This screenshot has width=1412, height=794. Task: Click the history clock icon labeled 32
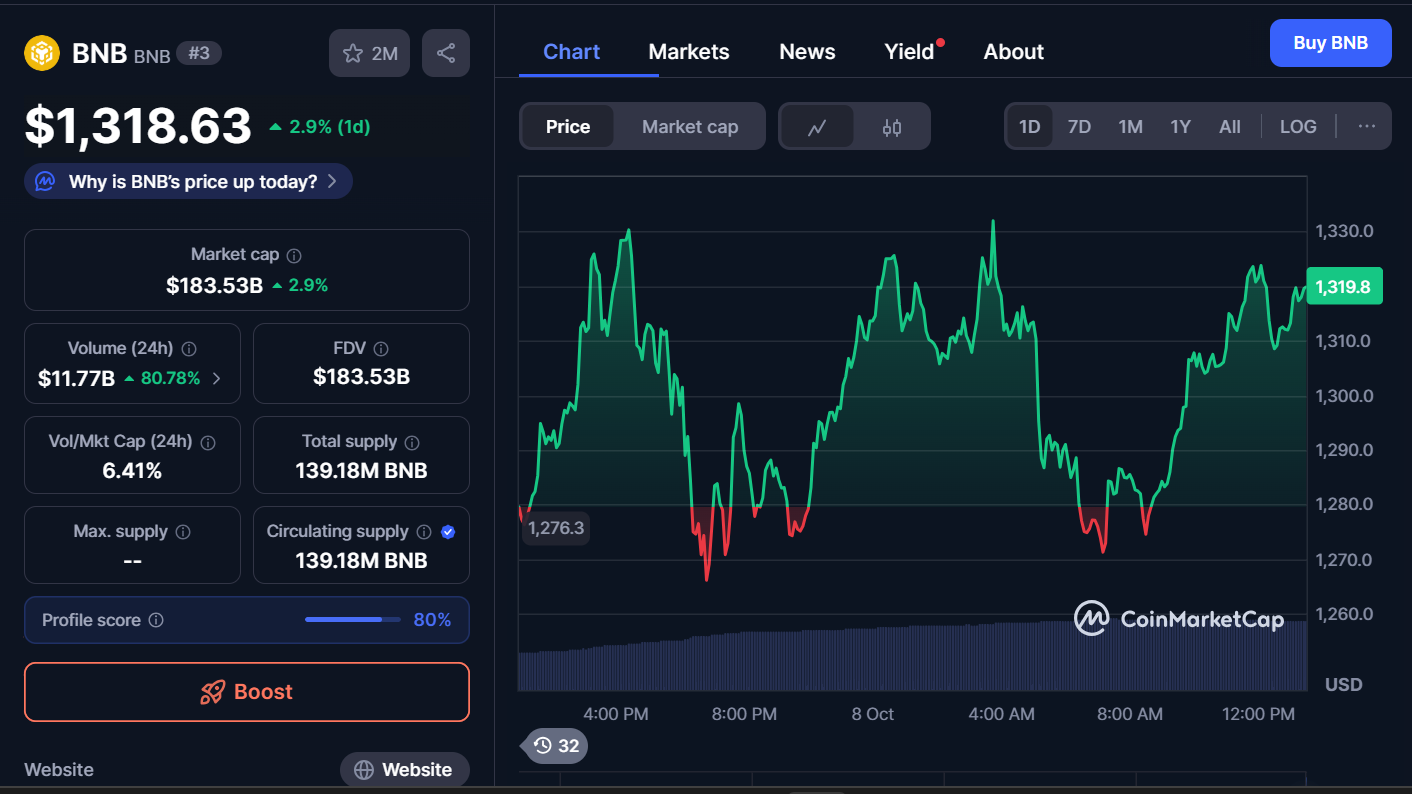click(556, 745)
